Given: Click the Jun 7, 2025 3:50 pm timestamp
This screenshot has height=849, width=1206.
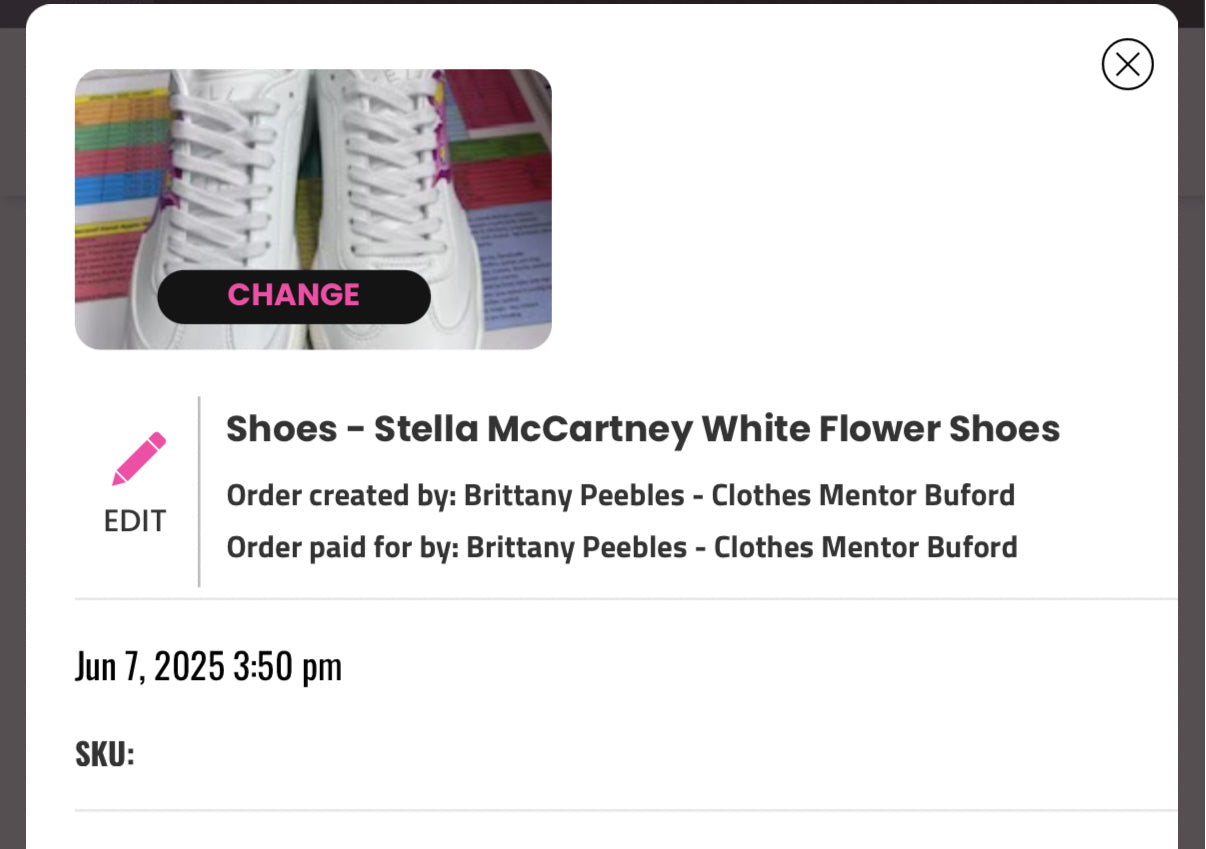Looking at the screenshot, I should [x=209, y=665].
